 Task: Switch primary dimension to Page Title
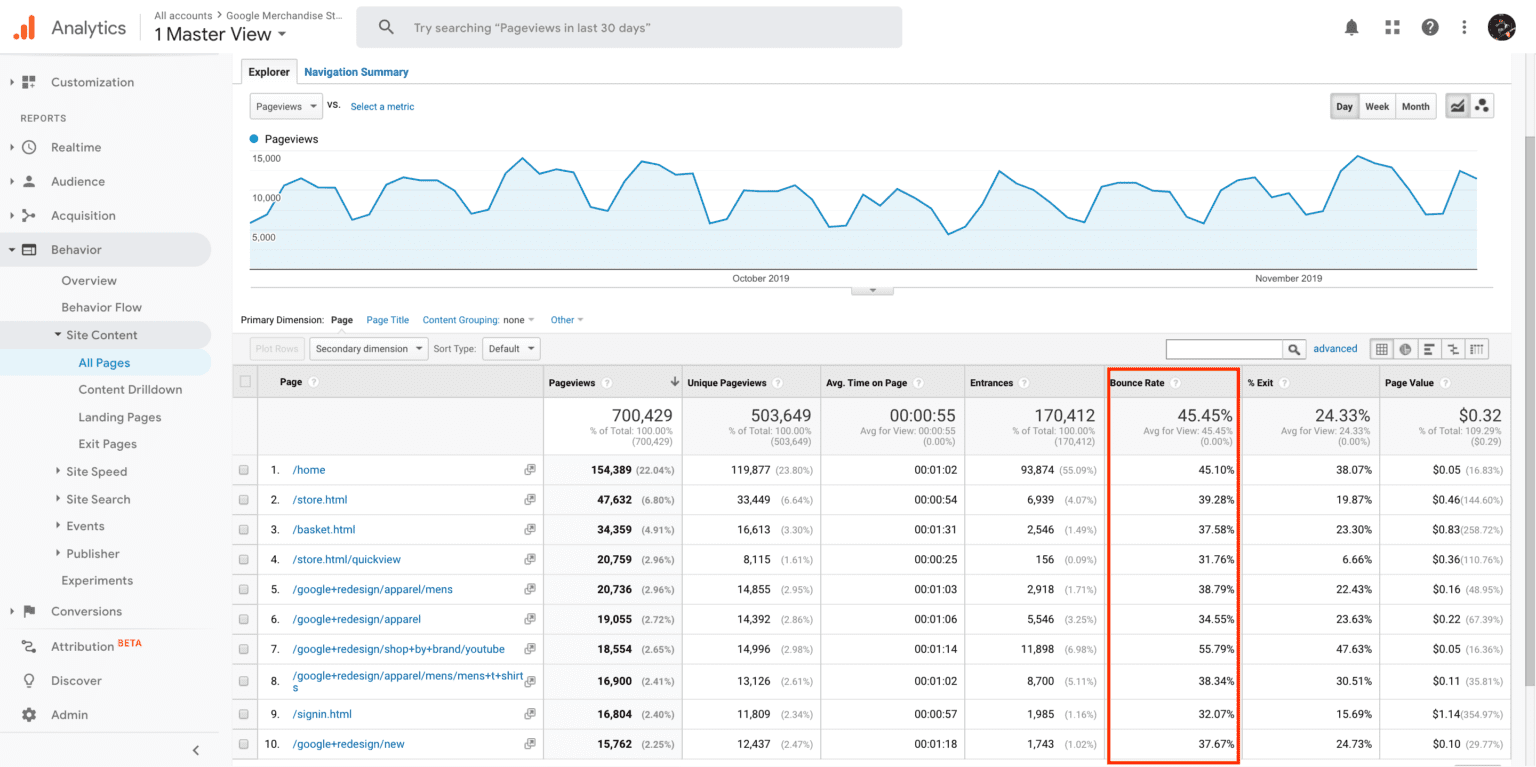(387, 320)
